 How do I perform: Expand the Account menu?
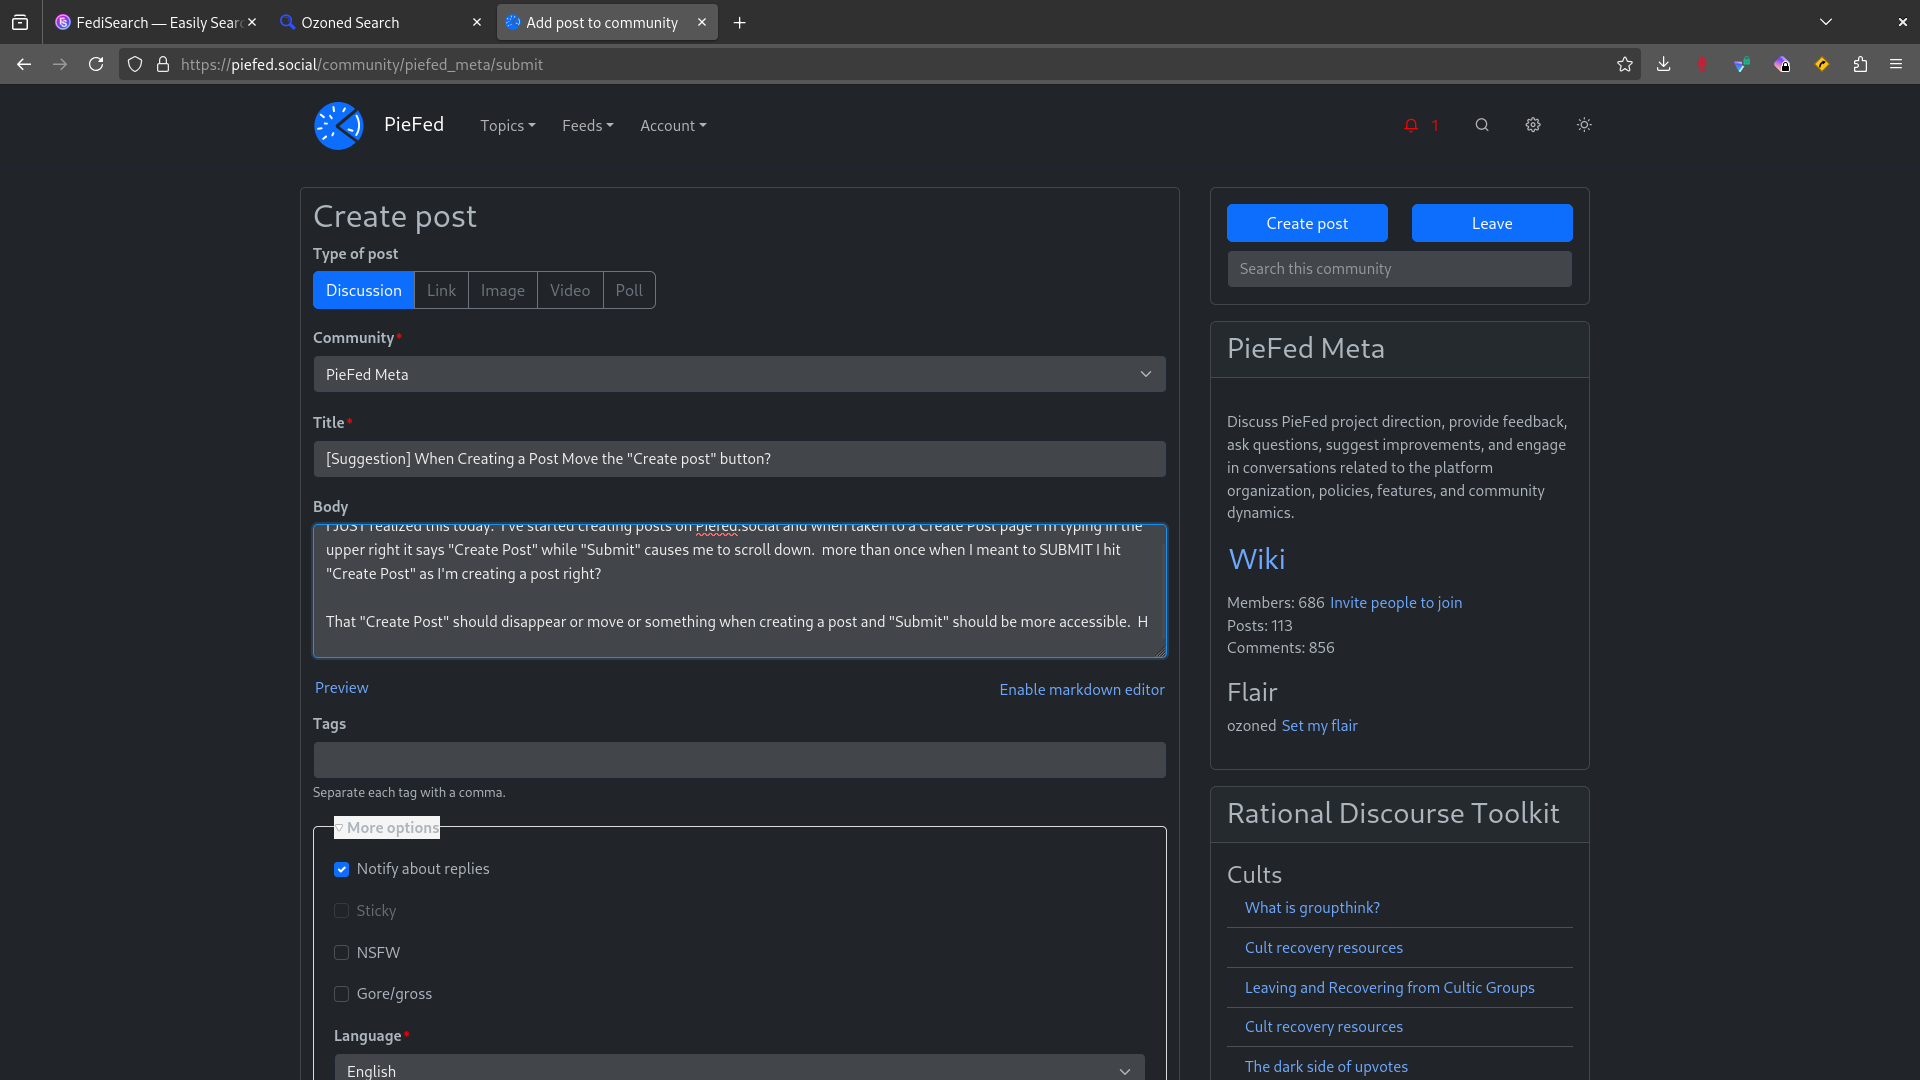673,125
